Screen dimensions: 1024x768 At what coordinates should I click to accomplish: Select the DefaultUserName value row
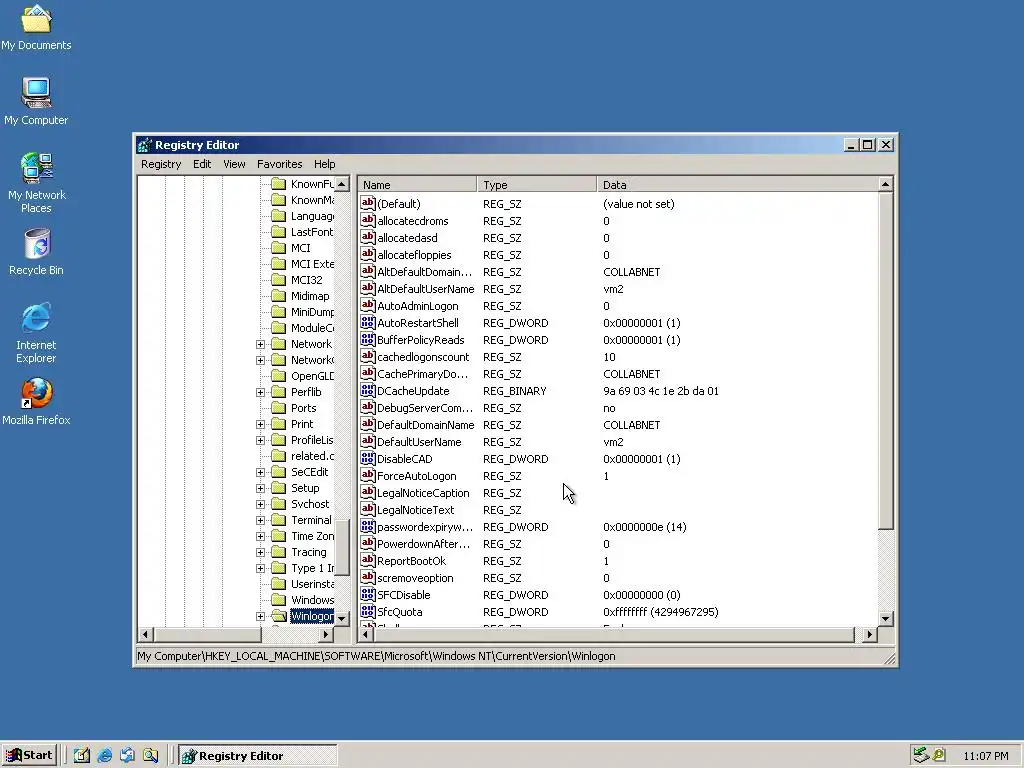pyautogui.click(x=618, y=442)
